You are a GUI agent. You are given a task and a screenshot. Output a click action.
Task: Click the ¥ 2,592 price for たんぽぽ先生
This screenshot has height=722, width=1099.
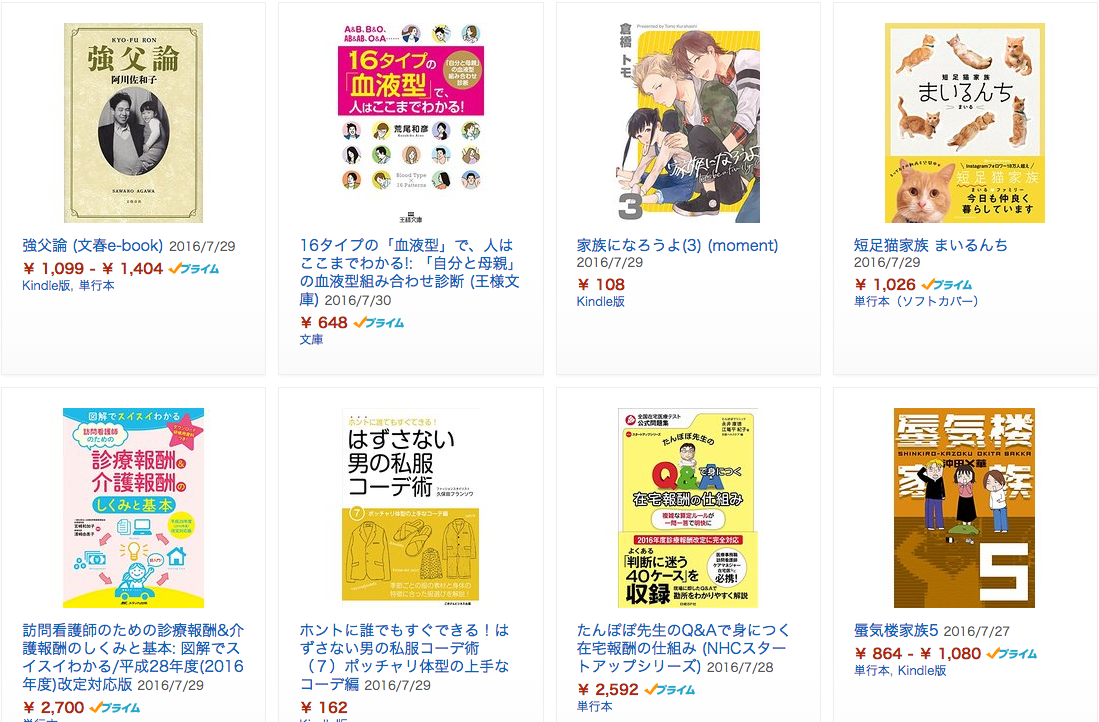[608, 690]
